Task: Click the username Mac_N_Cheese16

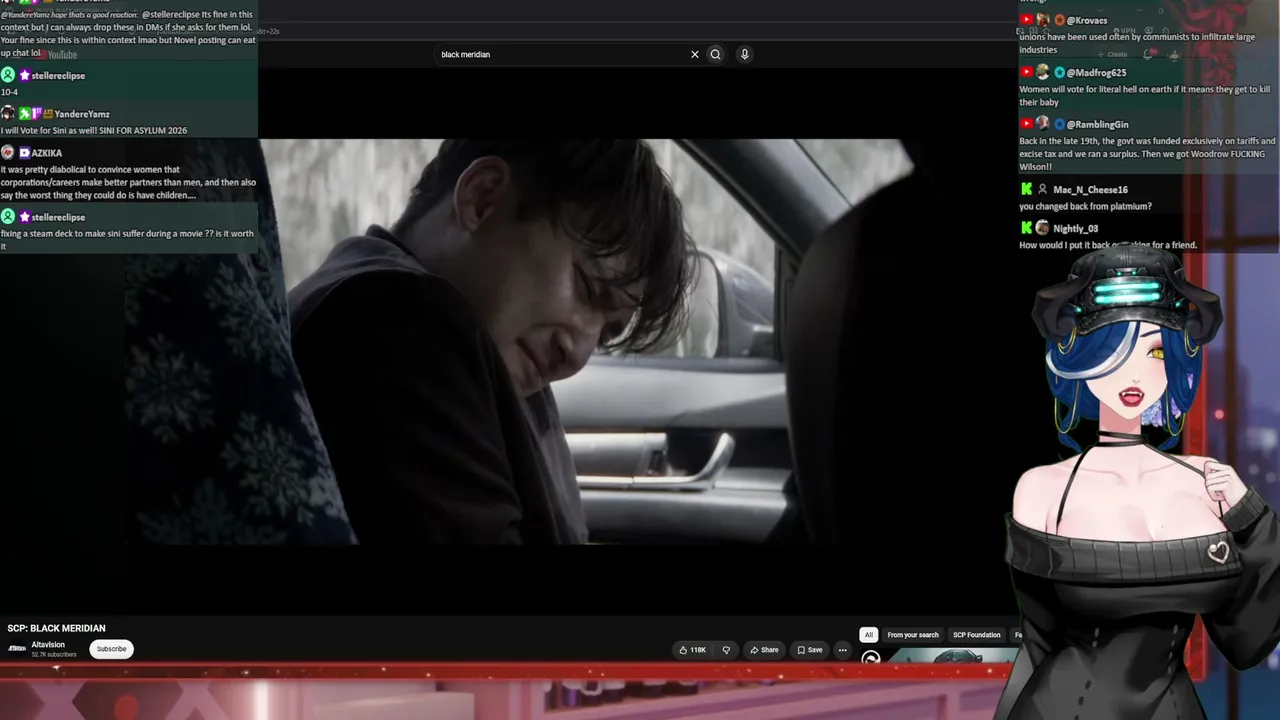Action: coord(1090,189)
